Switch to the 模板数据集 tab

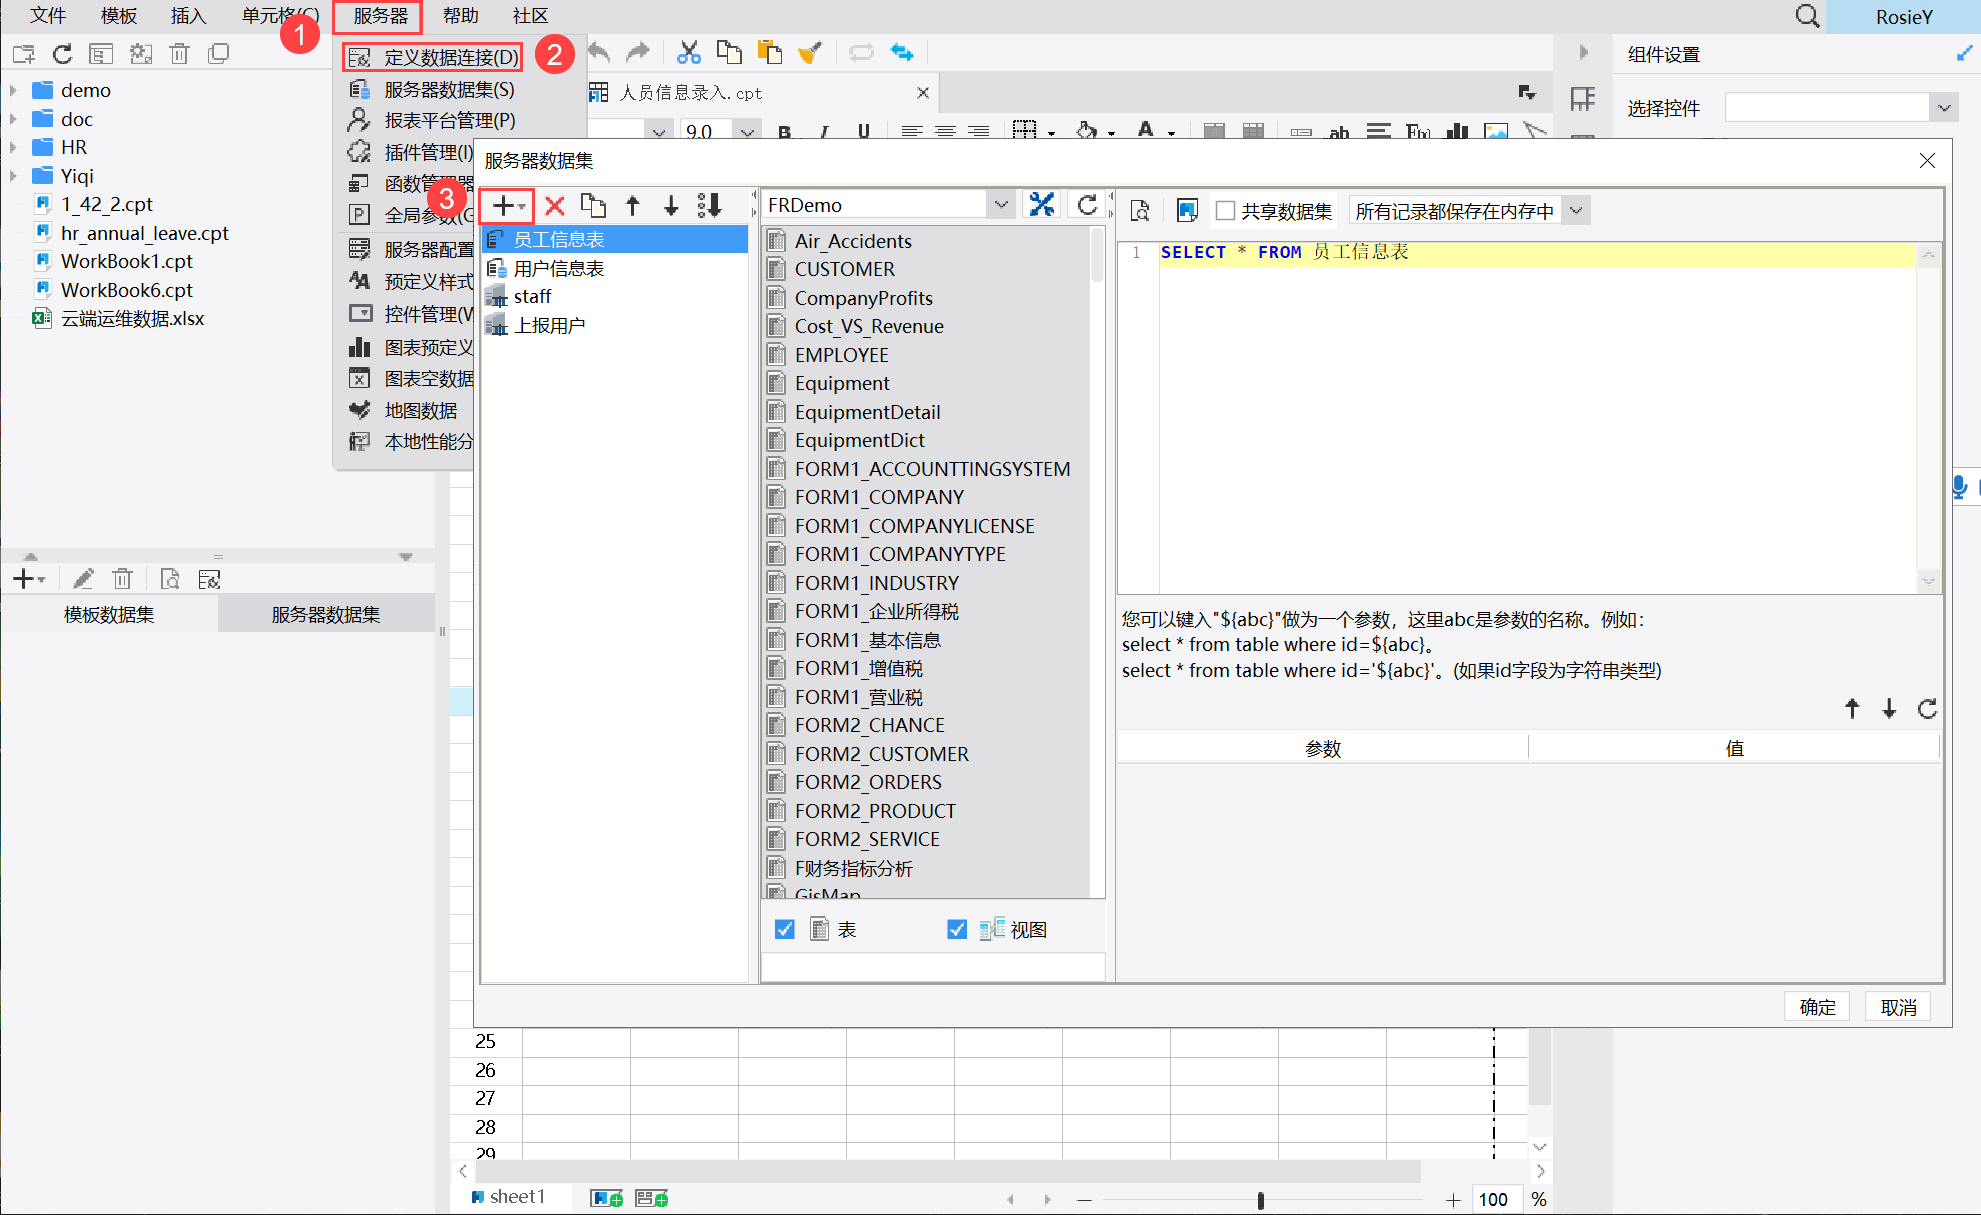click(109, 614)
